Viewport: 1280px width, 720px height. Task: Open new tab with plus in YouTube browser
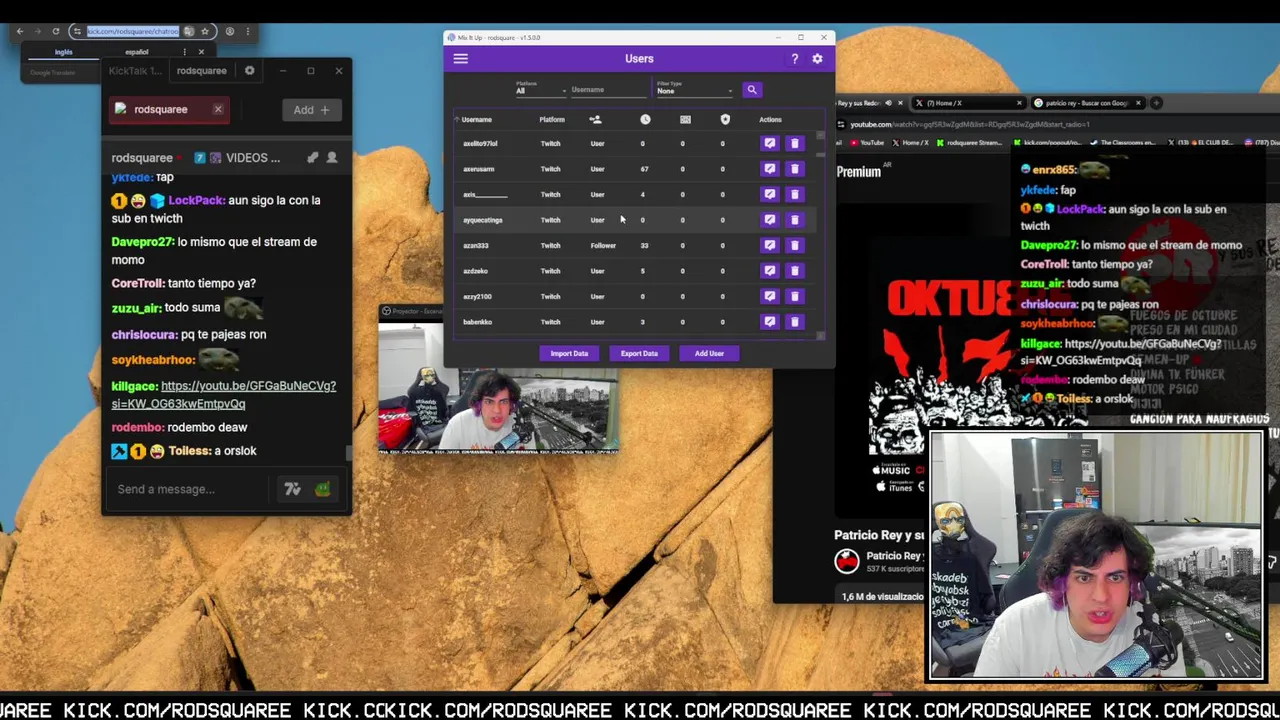pos(1156,103)
